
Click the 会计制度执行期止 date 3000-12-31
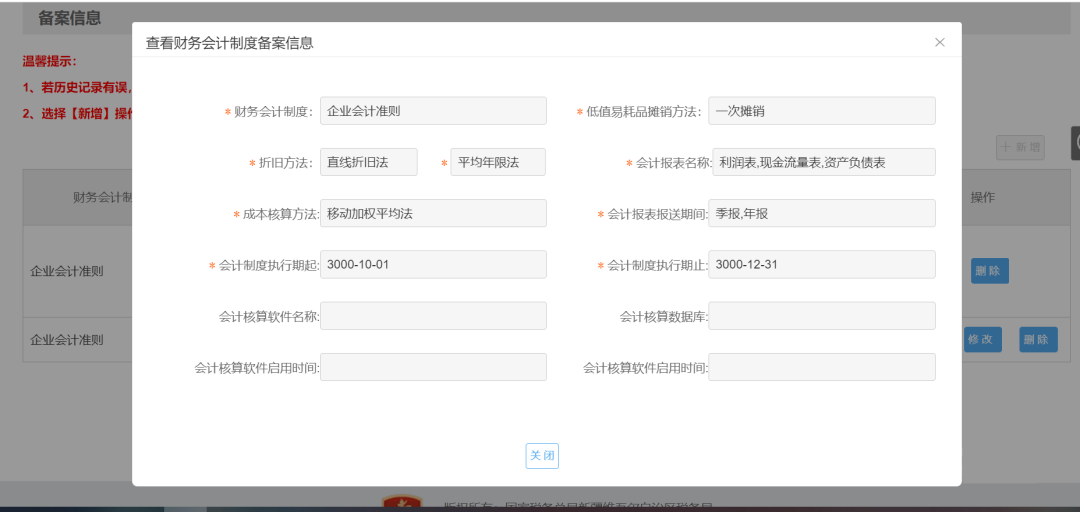[x=821, y=265]
